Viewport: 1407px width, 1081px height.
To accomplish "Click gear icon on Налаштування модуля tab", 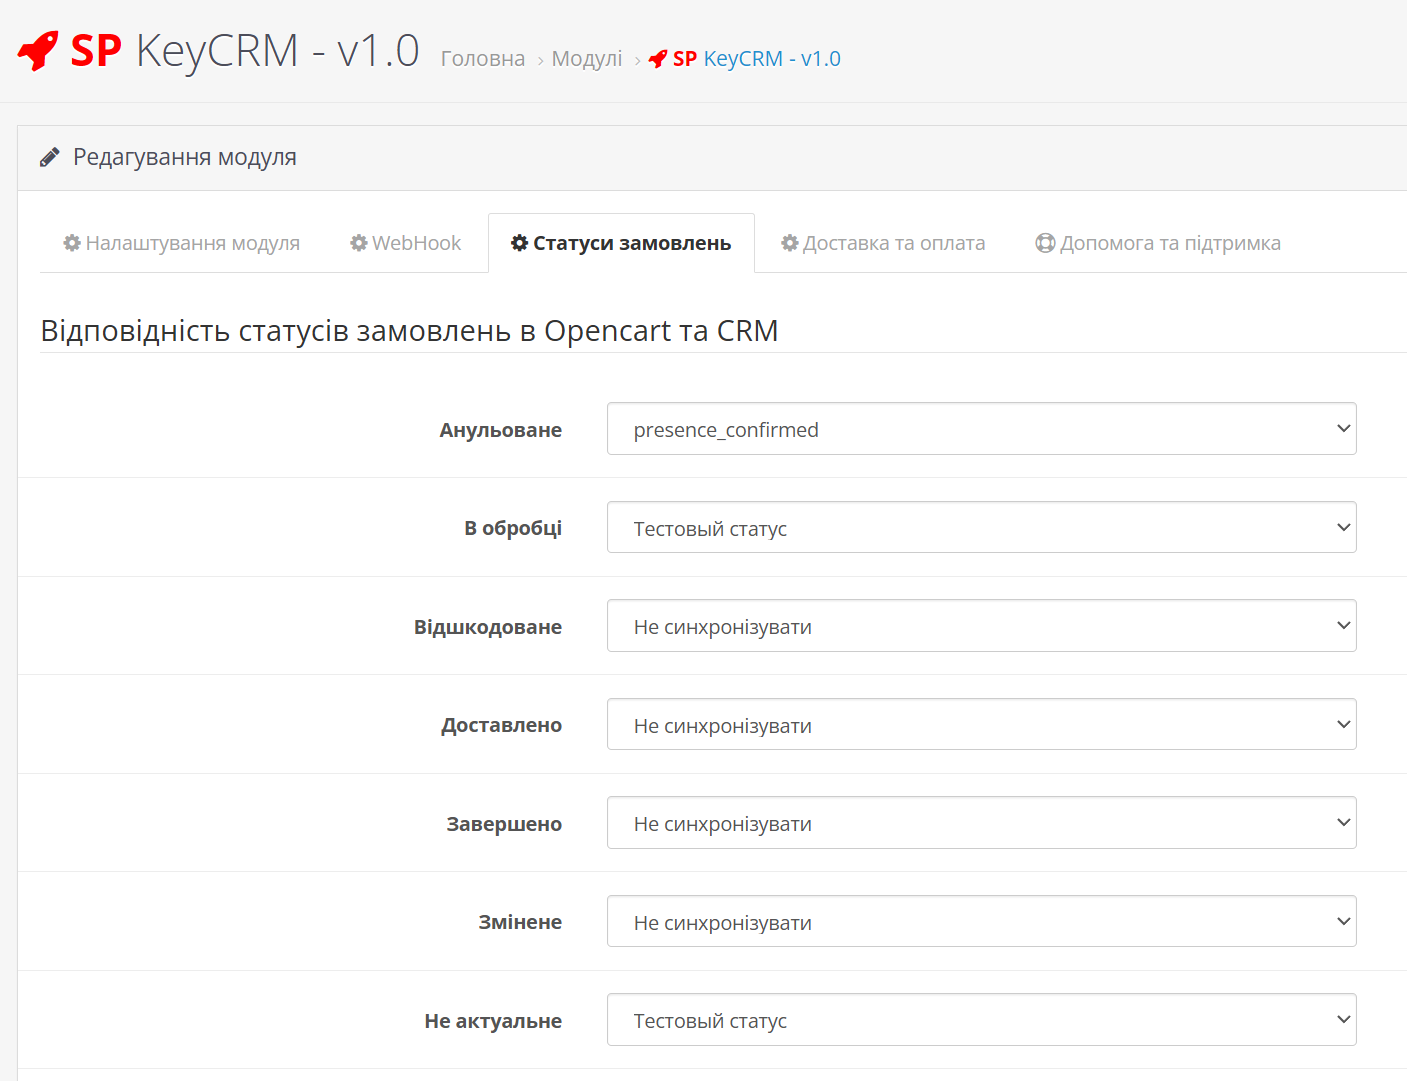I will [72, 243].
